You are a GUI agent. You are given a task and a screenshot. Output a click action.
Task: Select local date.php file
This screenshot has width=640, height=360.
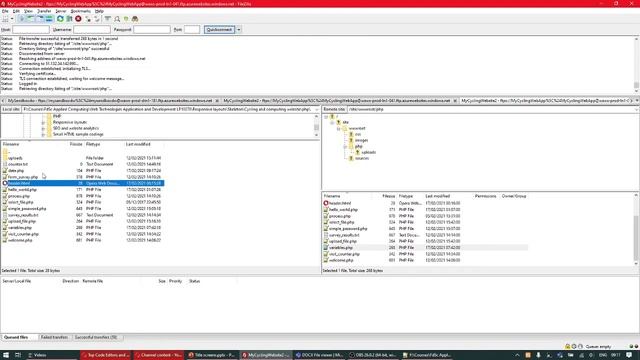click(x=16, y=171)
